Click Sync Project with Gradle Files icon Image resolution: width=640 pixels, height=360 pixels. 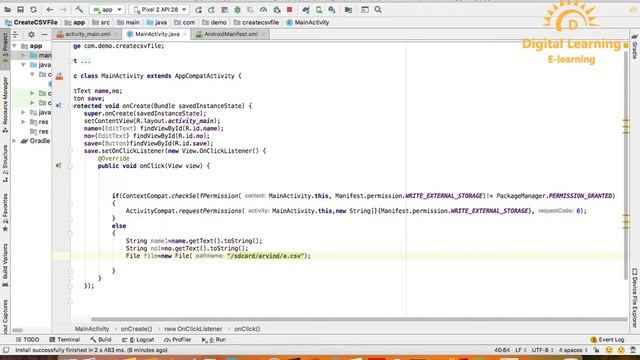tap(306, 9)
